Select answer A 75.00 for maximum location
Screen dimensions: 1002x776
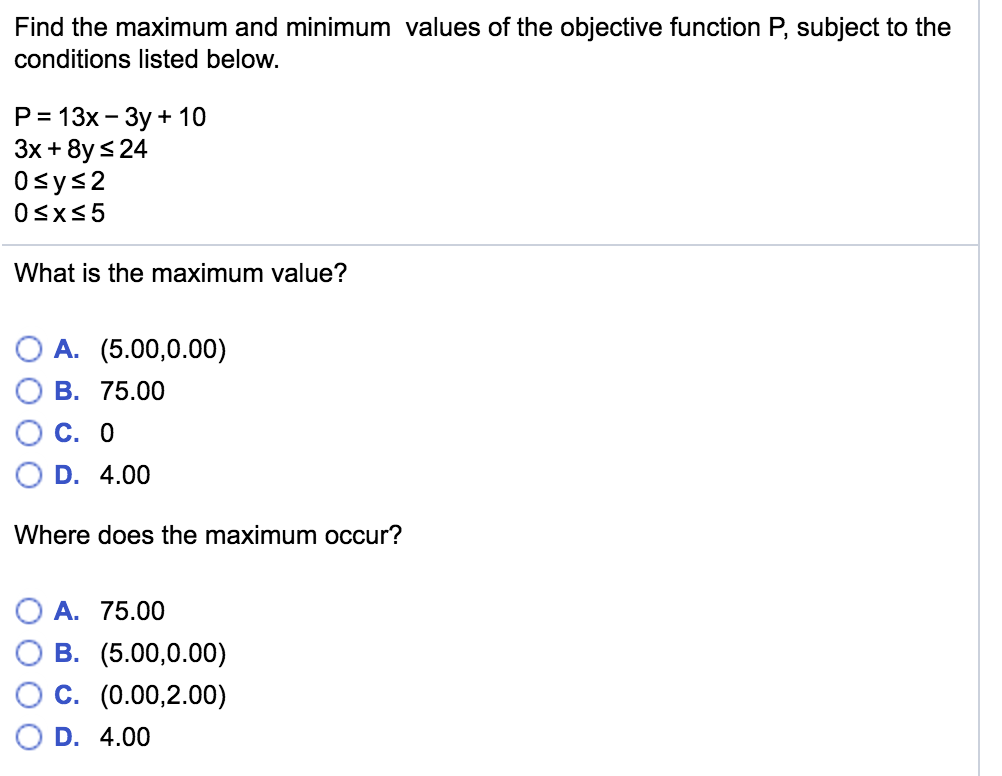(x=30, y=611)
